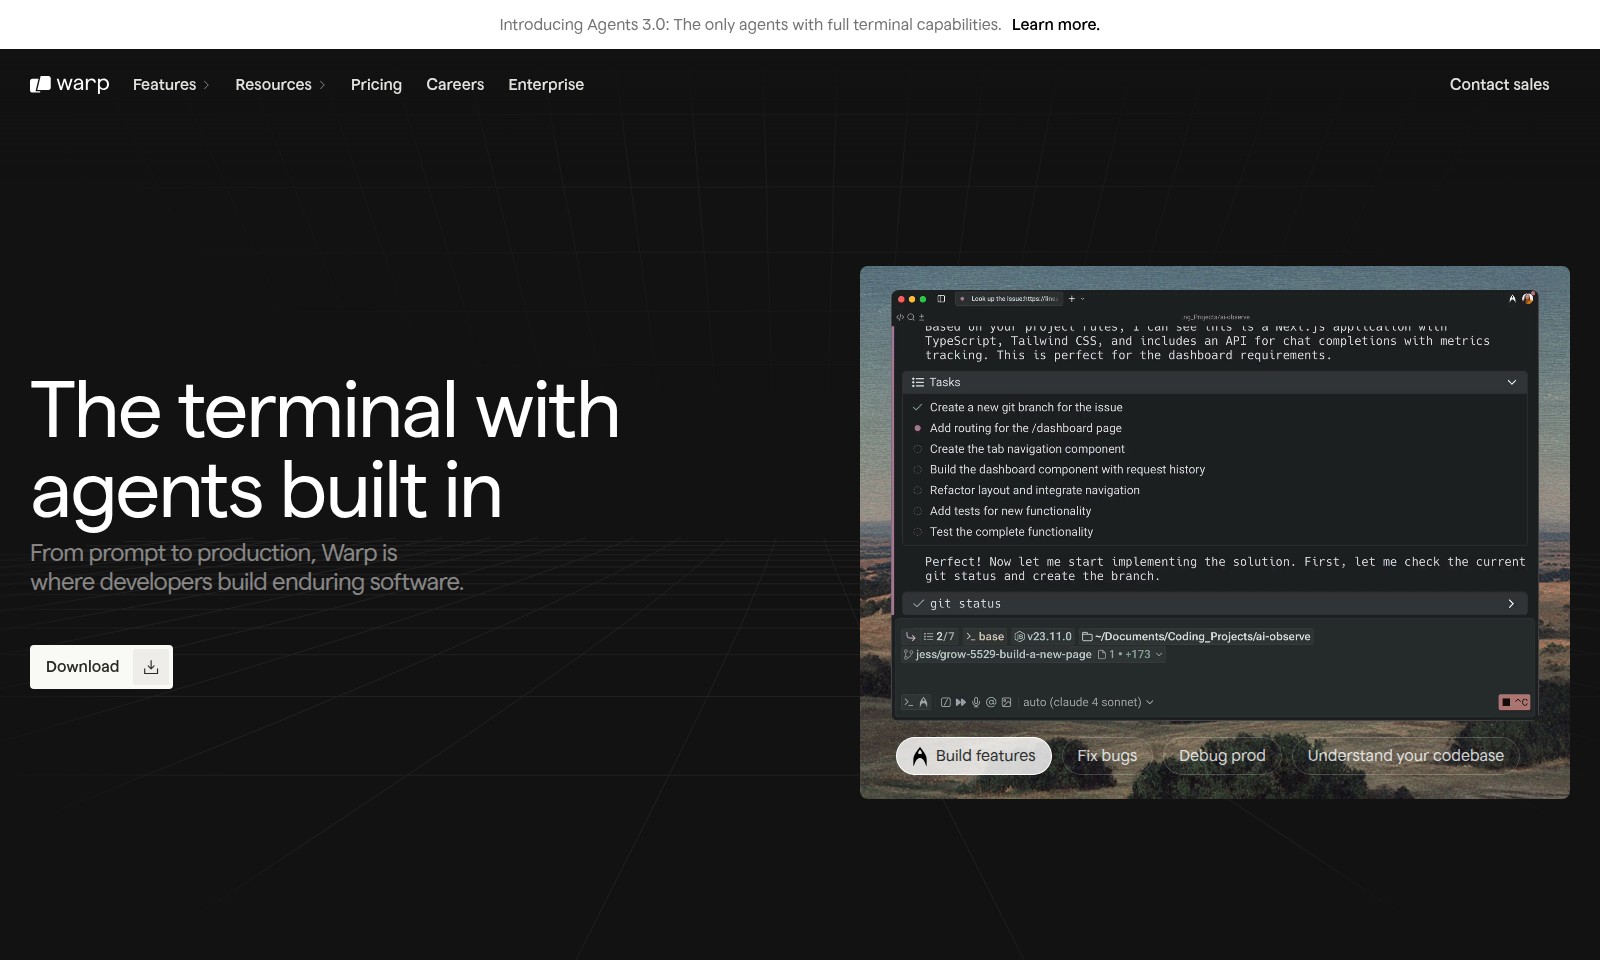Image resolution: width=1600 pixels, height=960 pixels.
Task: Click the ~/Documents/Coding_Projects/ai-observe directory chip
Action: (1196, 636)
